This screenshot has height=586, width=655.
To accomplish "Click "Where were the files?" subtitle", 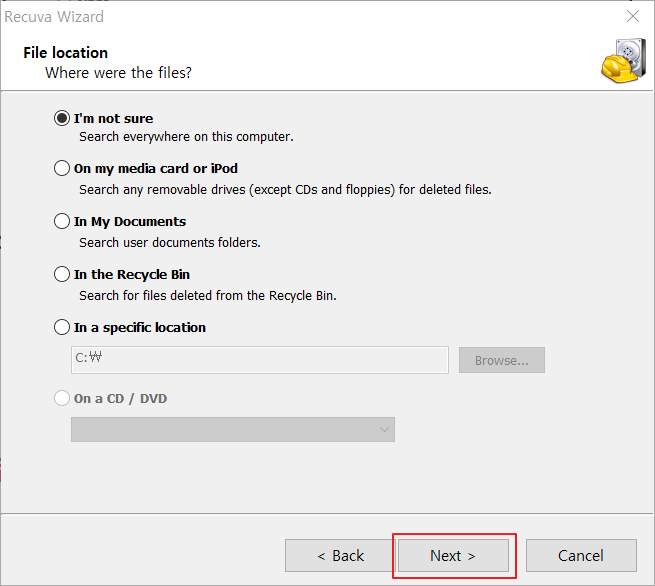I will (x=119, y=73).
